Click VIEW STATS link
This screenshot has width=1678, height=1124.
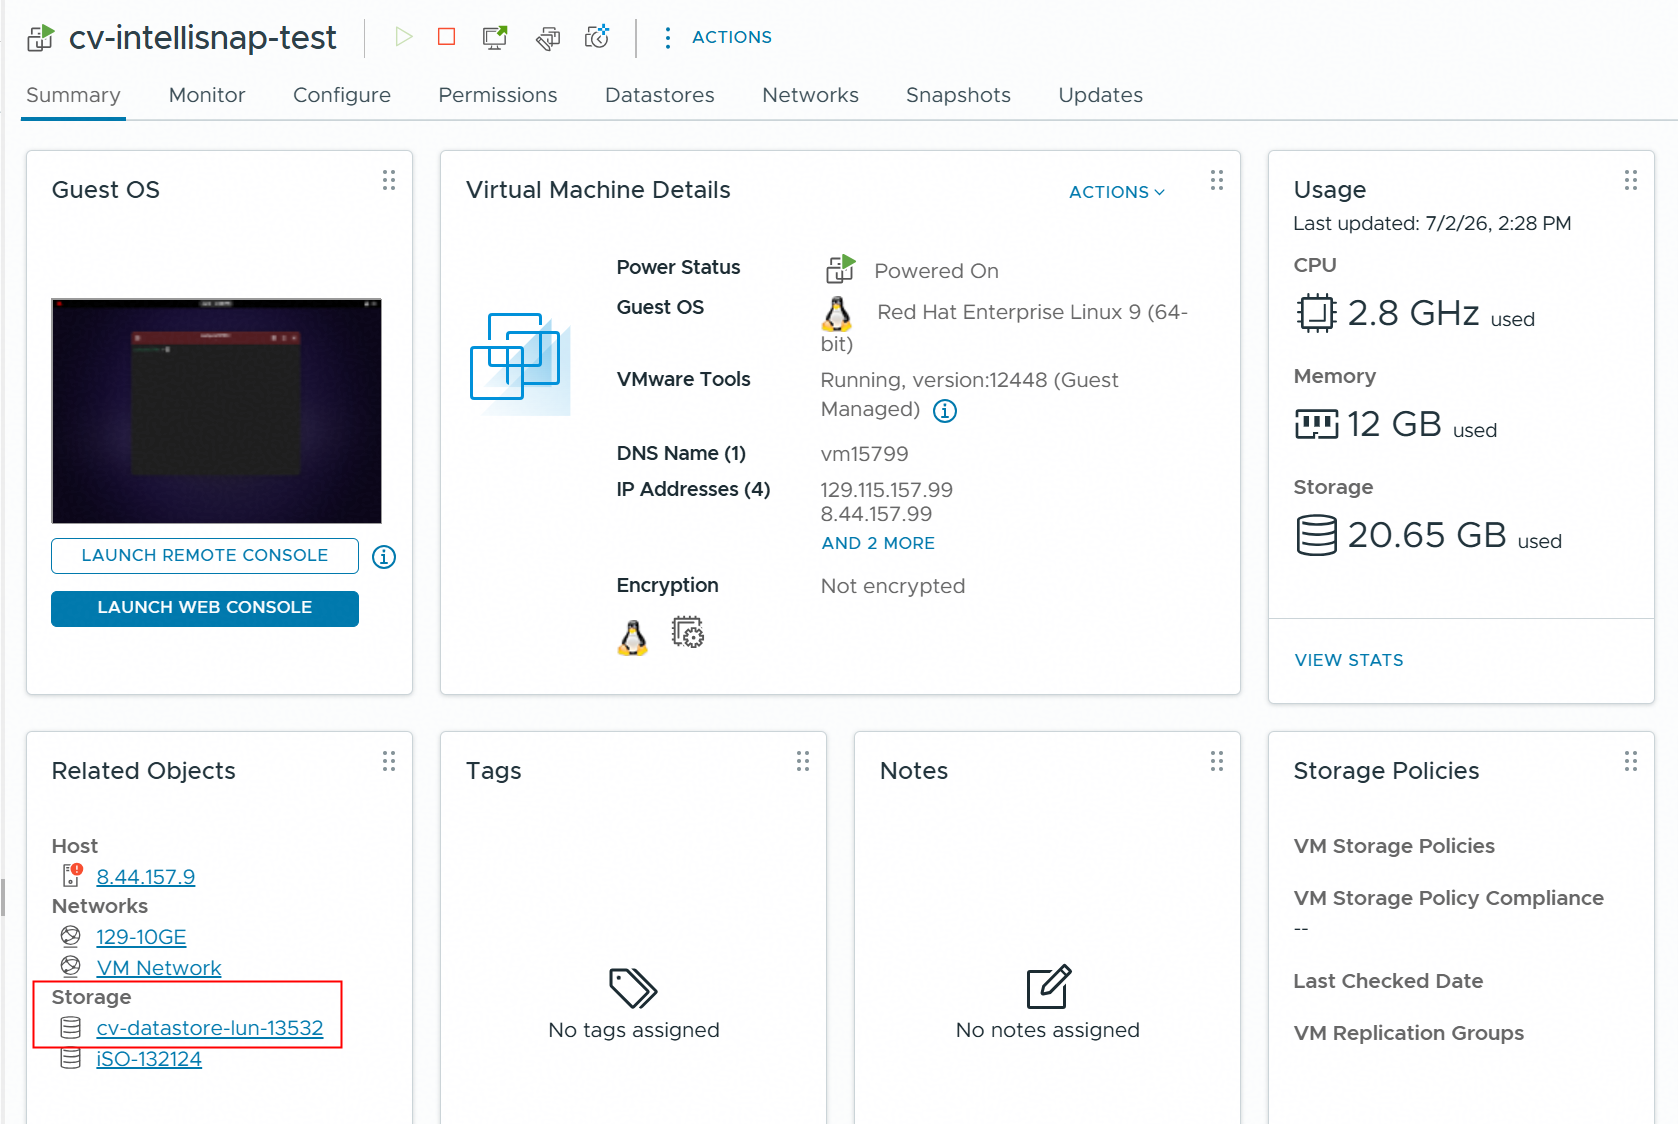click(x=1349, y=660)
